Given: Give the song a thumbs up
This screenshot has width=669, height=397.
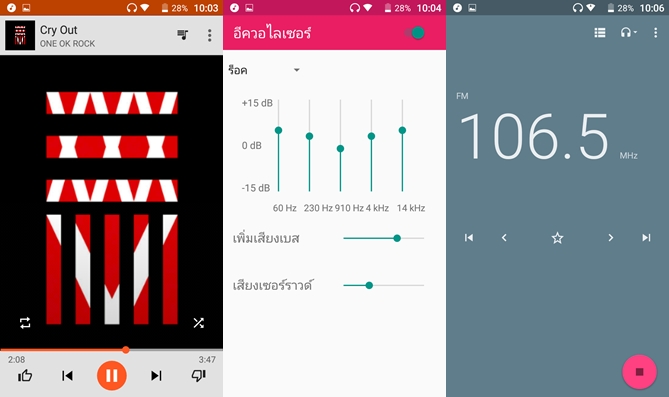Looking at the screenshot, I should tap(25, 376).
